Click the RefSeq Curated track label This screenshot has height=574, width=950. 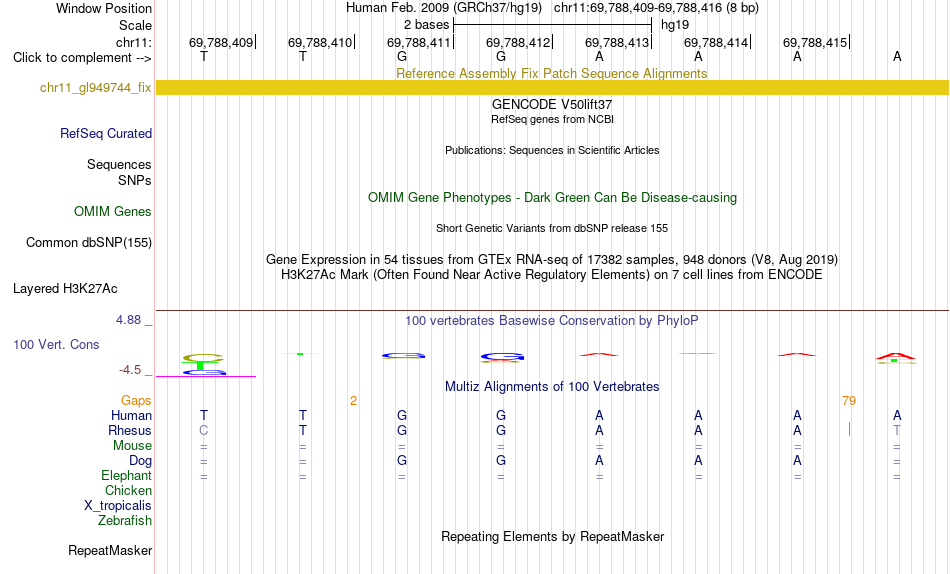(106, 133)
